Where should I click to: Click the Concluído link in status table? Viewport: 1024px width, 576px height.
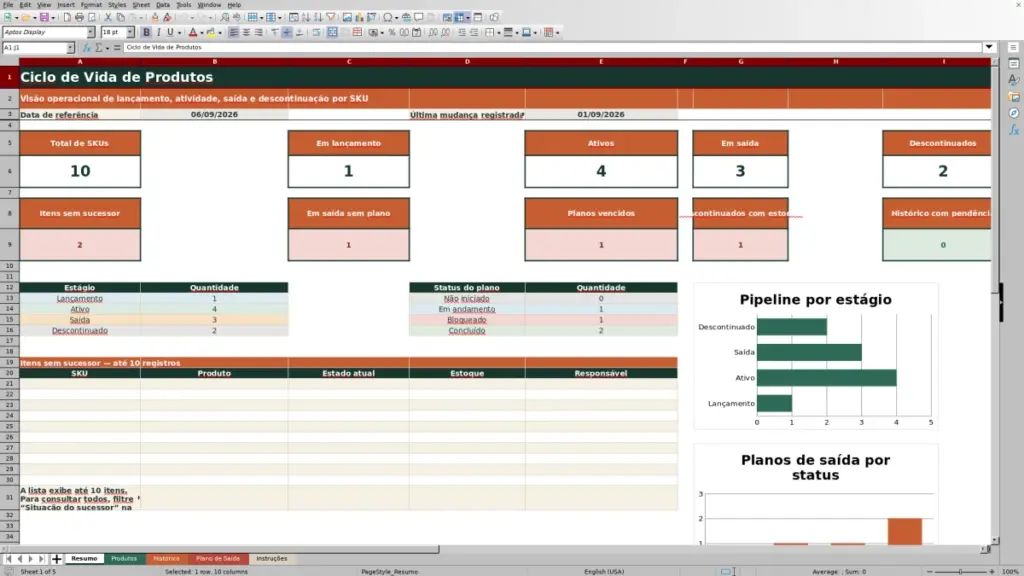[467, 330]
